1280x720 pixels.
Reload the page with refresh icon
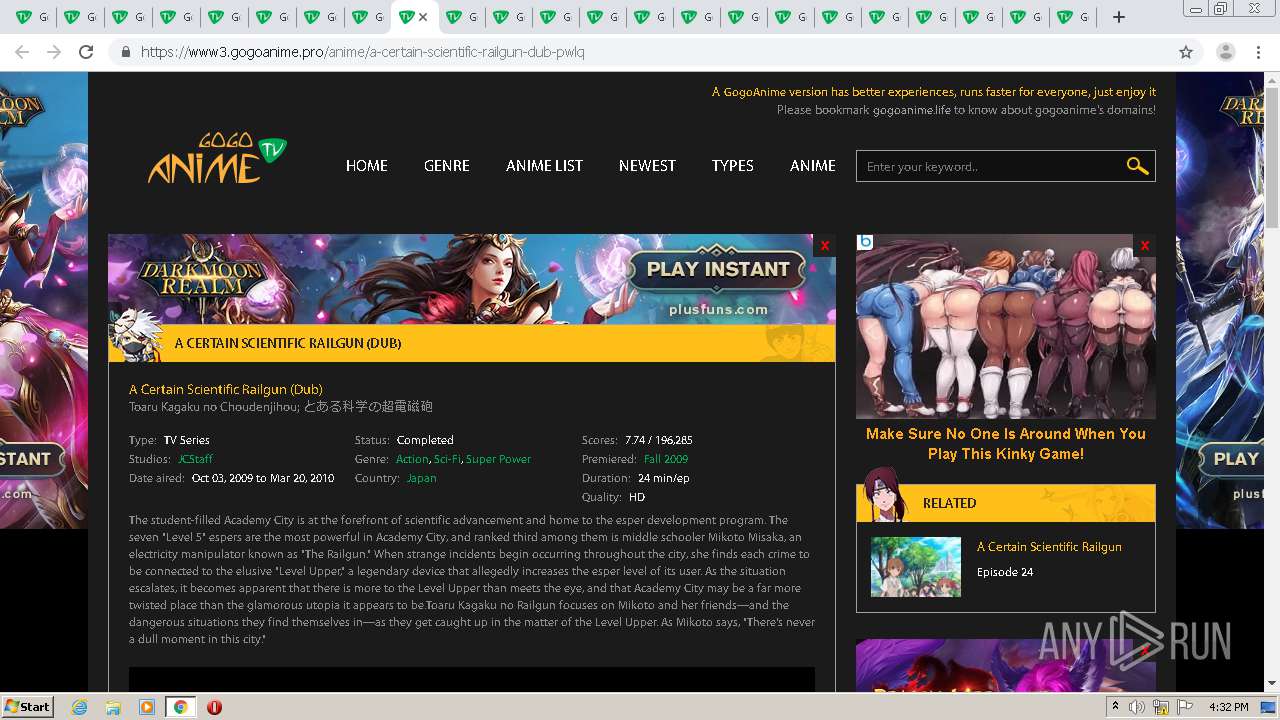(x=86, y=52)
